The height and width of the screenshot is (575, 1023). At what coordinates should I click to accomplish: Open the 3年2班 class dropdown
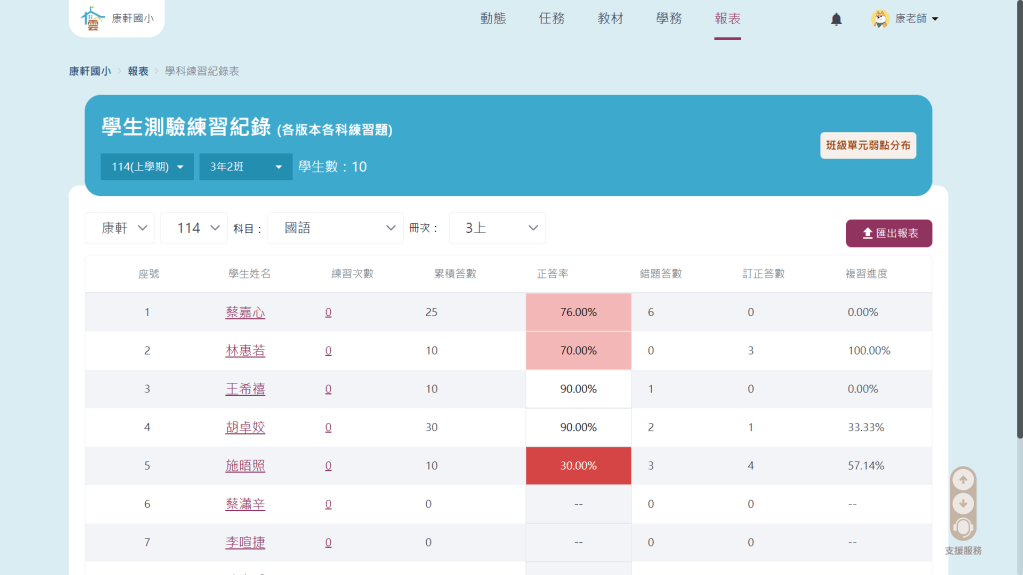point(245,166)
